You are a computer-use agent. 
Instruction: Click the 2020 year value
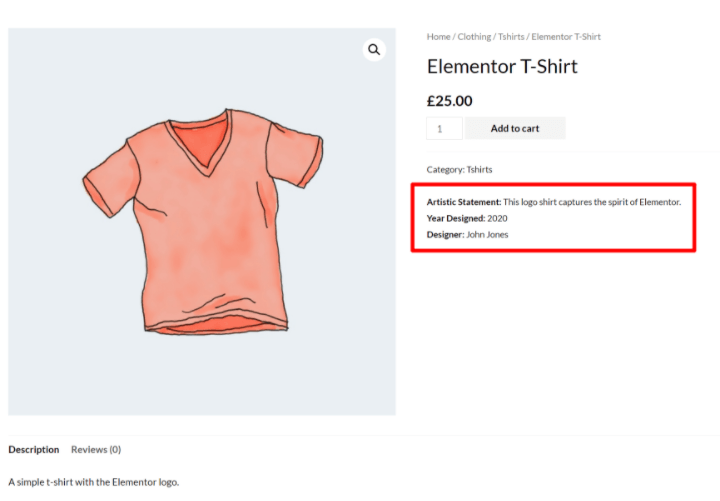[498, 218]
